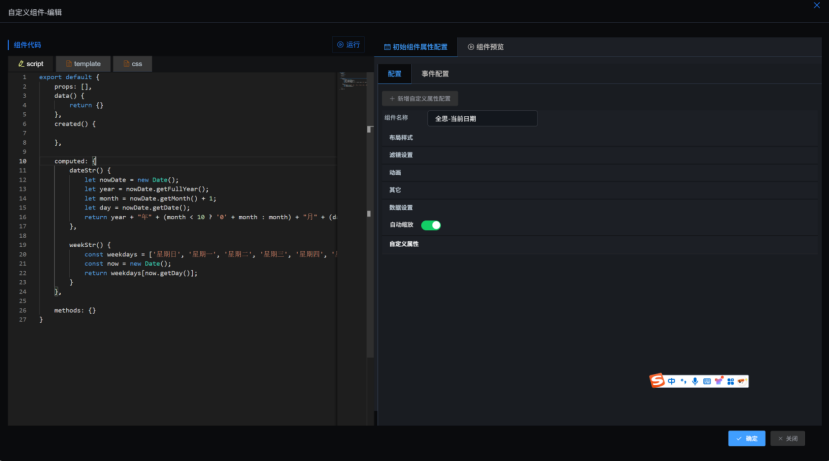The image size is (829, 461).
Task: Open the template code tab
Action: pos(83,64)
